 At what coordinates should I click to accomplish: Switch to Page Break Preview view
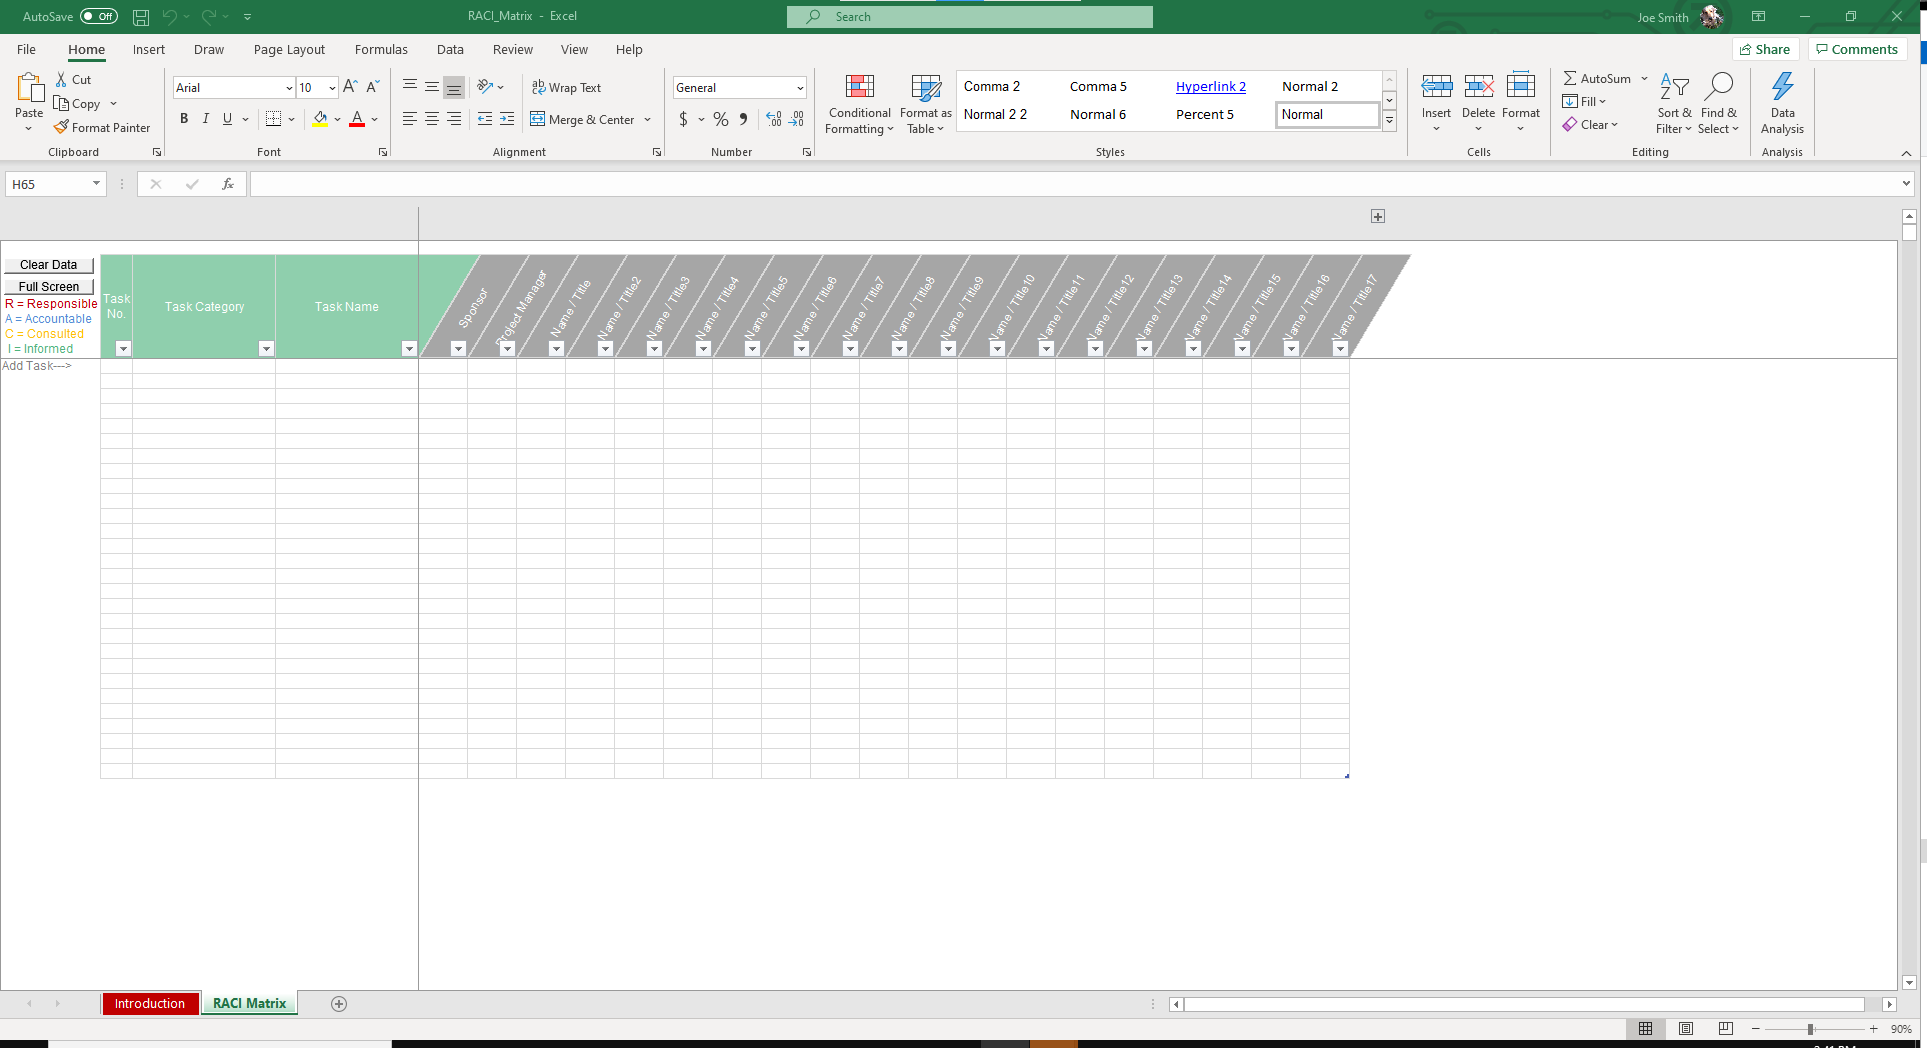1725,1029
